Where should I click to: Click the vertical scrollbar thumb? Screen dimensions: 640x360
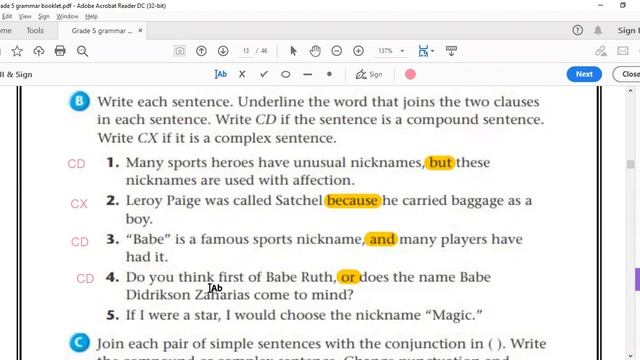[x=631, y=164]
